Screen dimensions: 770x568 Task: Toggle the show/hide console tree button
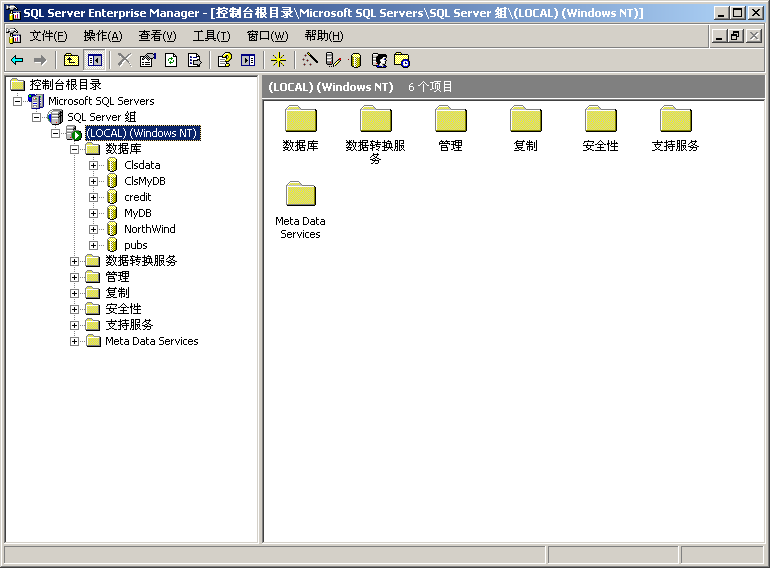(95, 60)
